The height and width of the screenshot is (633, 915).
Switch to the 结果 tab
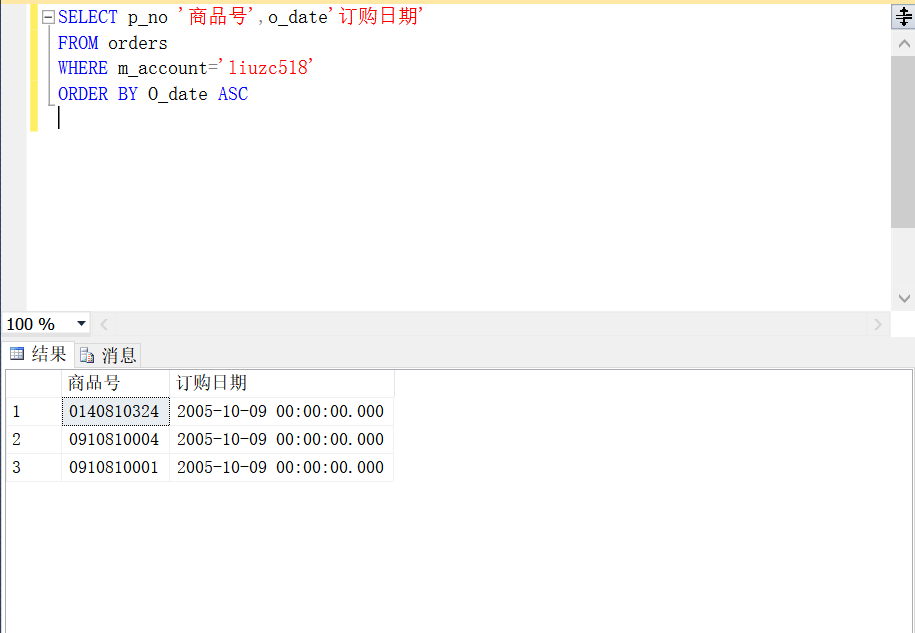coord(39,354)
